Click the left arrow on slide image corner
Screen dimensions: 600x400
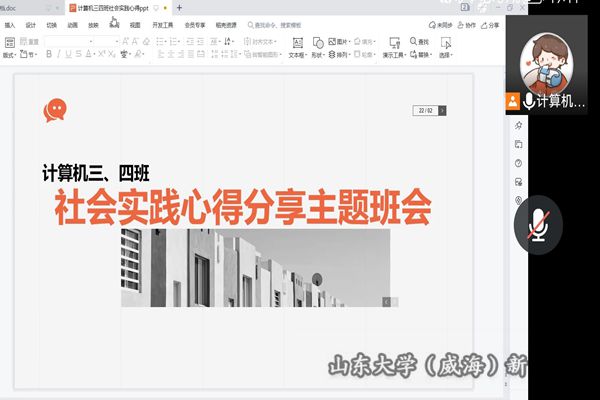tap(386, 302)
